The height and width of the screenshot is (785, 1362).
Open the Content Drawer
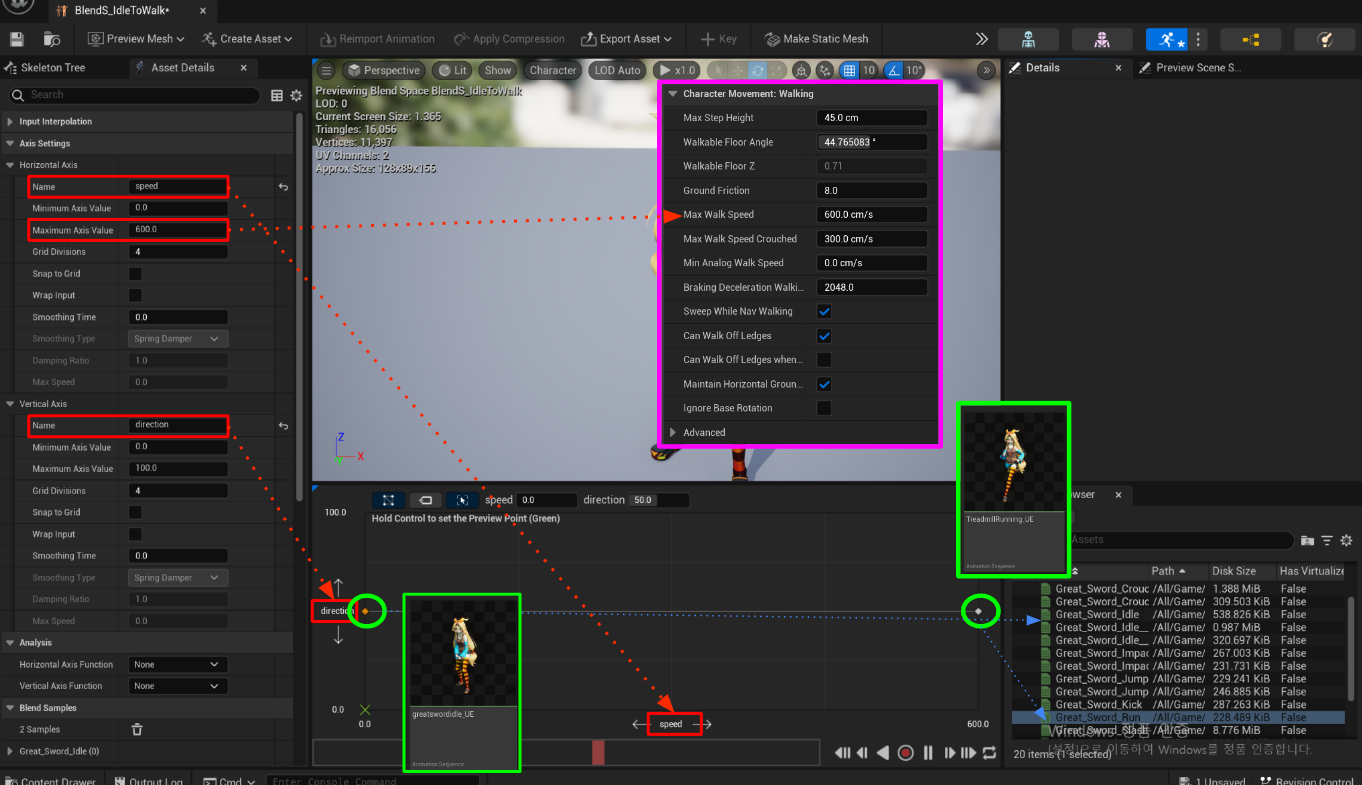pos(52,781)
